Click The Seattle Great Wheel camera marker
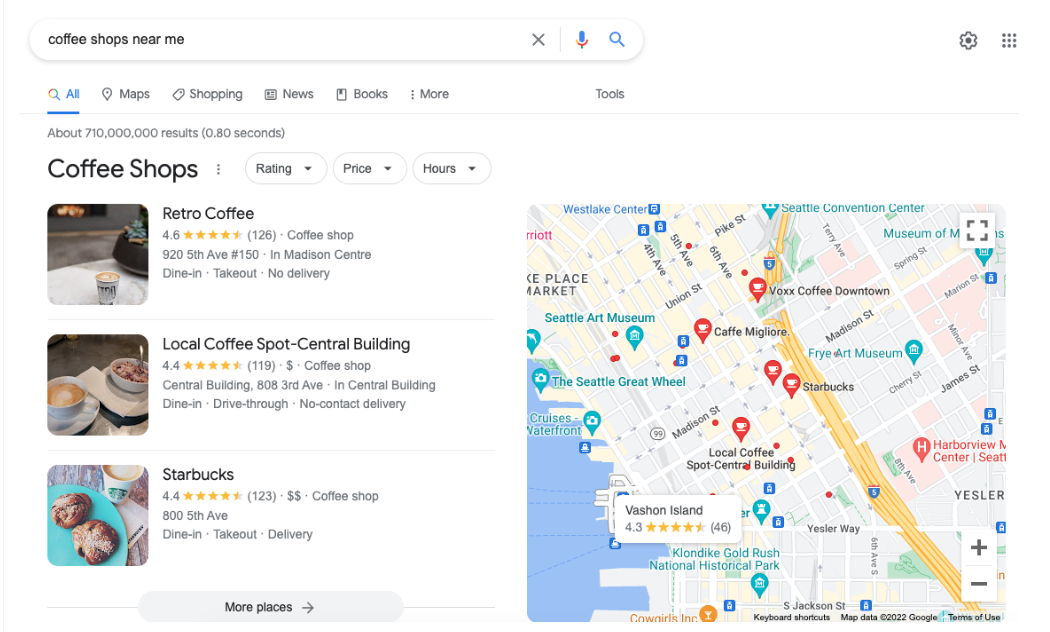The width and height of the screenshot is (1050, 632). pyautogui.click(x=540, y=380)
